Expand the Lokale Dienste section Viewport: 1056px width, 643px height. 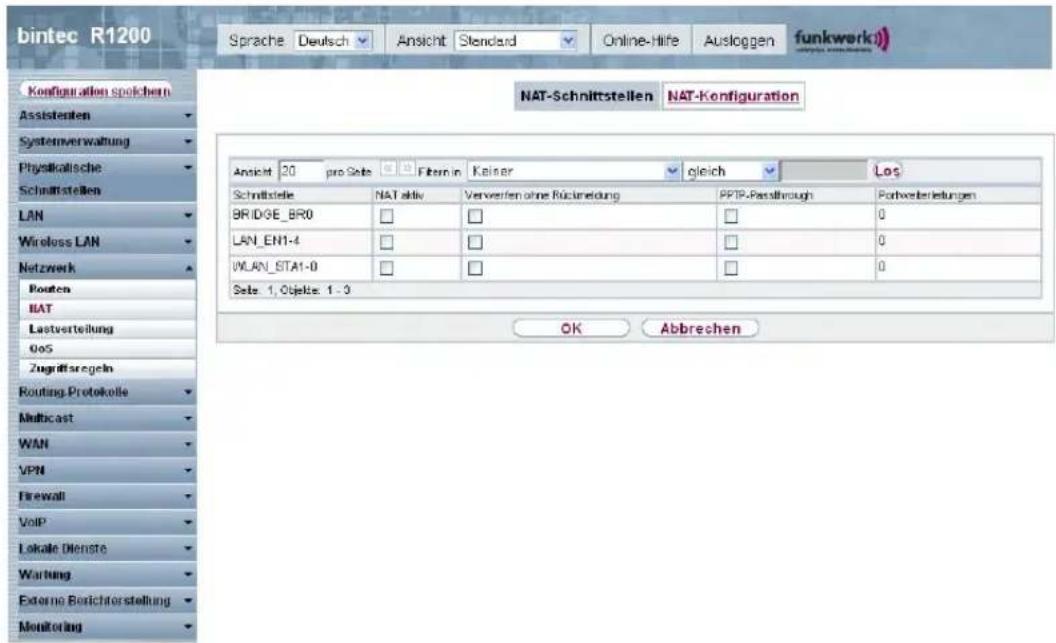pyautogui.click(x=106, y=548)
